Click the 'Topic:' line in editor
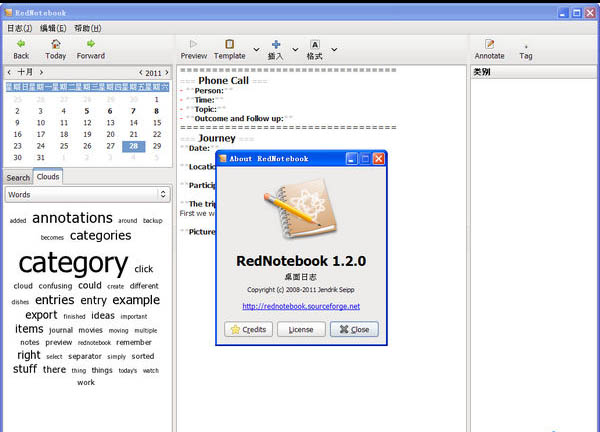This screenshot has height=432, width=600. 205,109
